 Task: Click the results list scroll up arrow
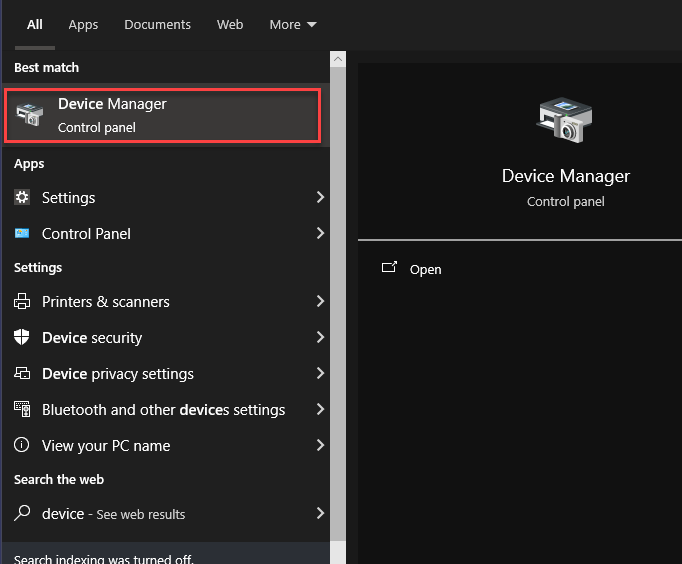[338, 61]
